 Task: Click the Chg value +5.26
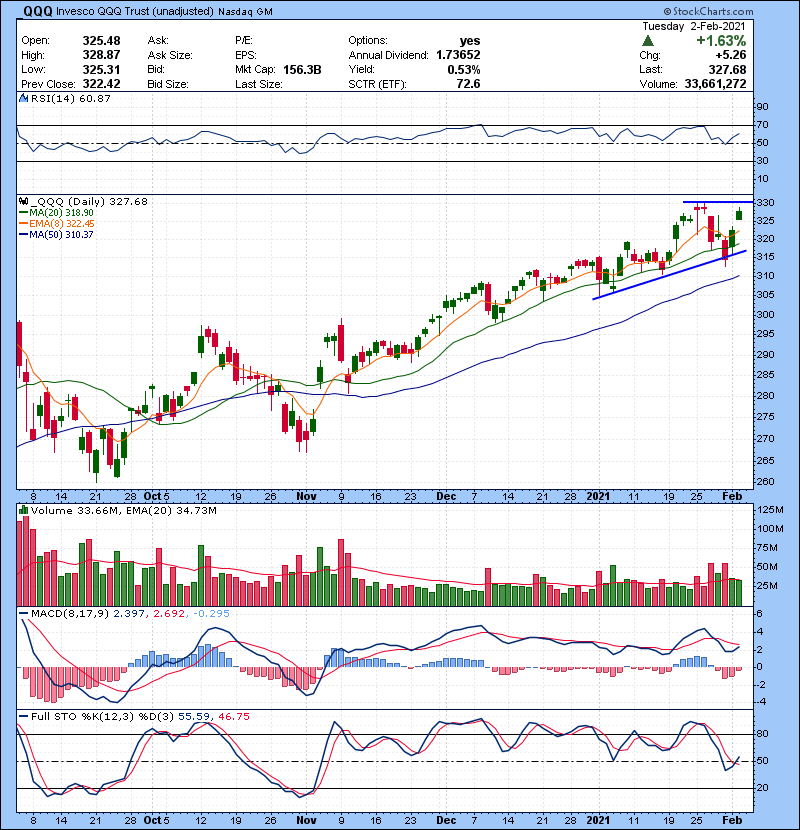[731, 55]
